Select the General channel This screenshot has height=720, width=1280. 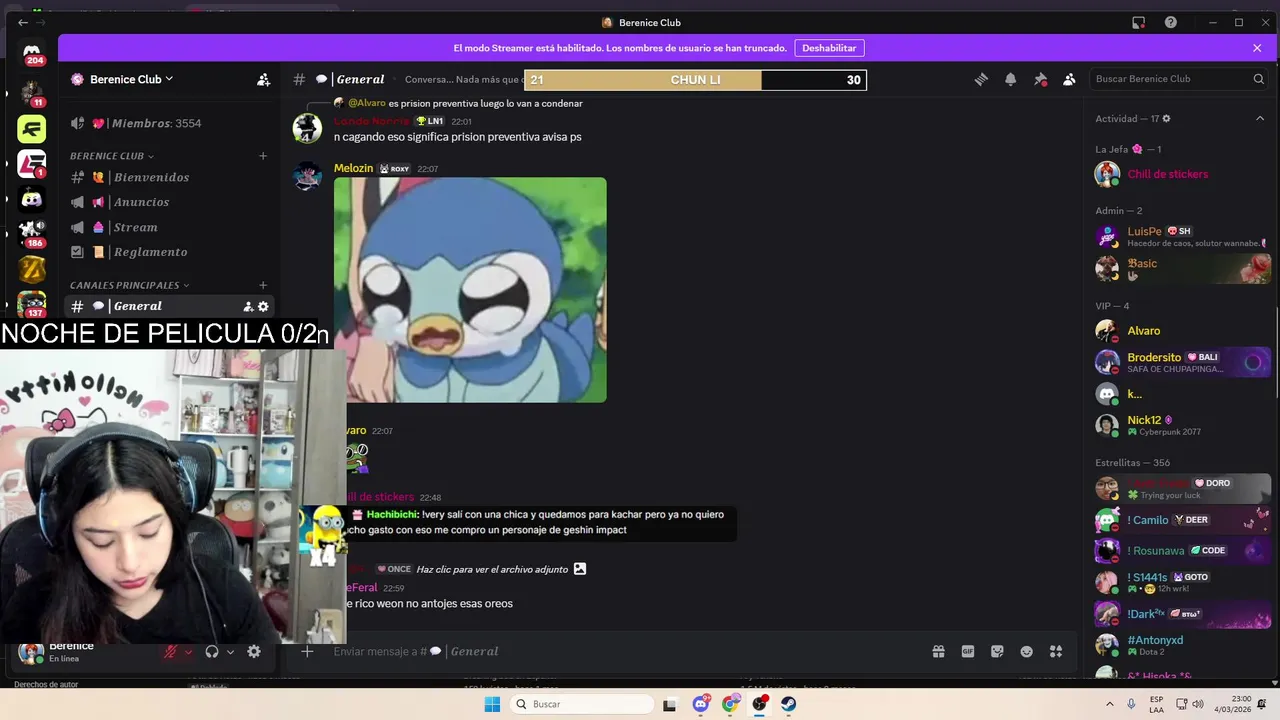(168, 306)
